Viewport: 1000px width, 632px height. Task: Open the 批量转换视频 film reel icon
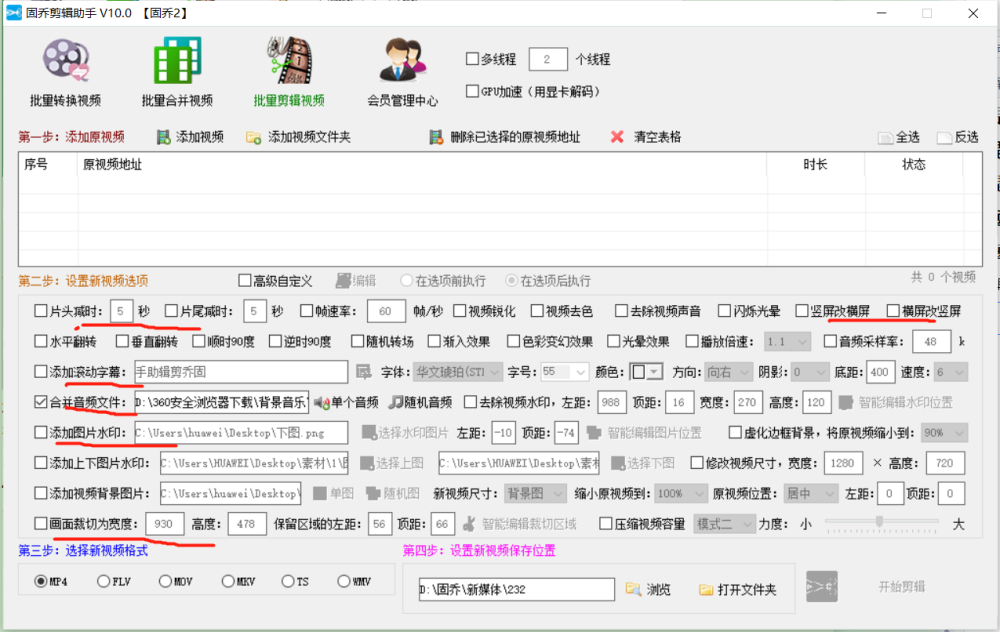[66, 60]
